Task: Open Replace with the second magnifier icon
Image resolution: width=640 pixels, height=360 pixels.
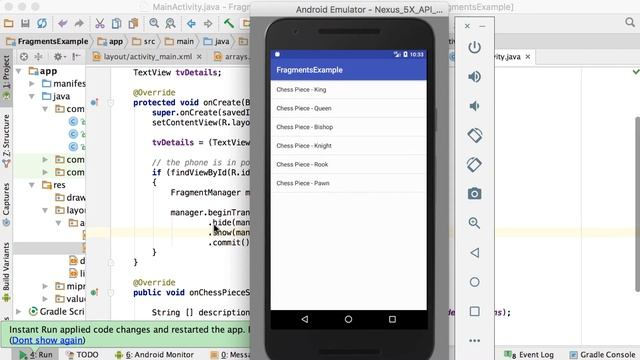Action: click(170, 24)
